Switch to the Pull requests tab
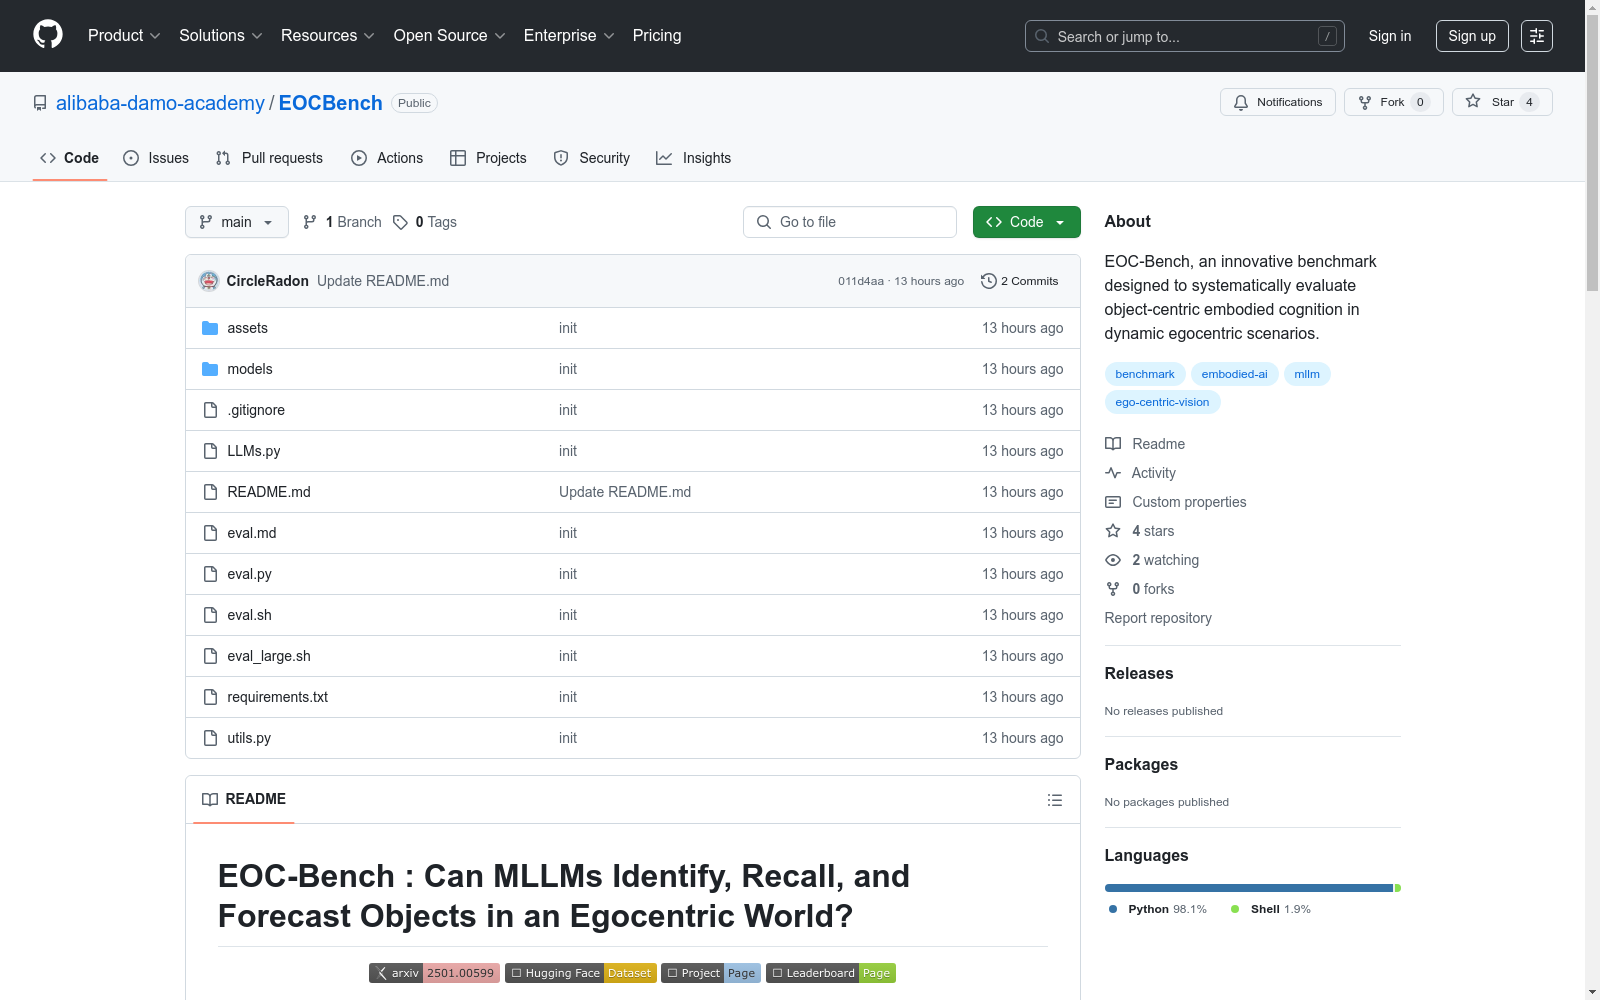 pos(269,158)
